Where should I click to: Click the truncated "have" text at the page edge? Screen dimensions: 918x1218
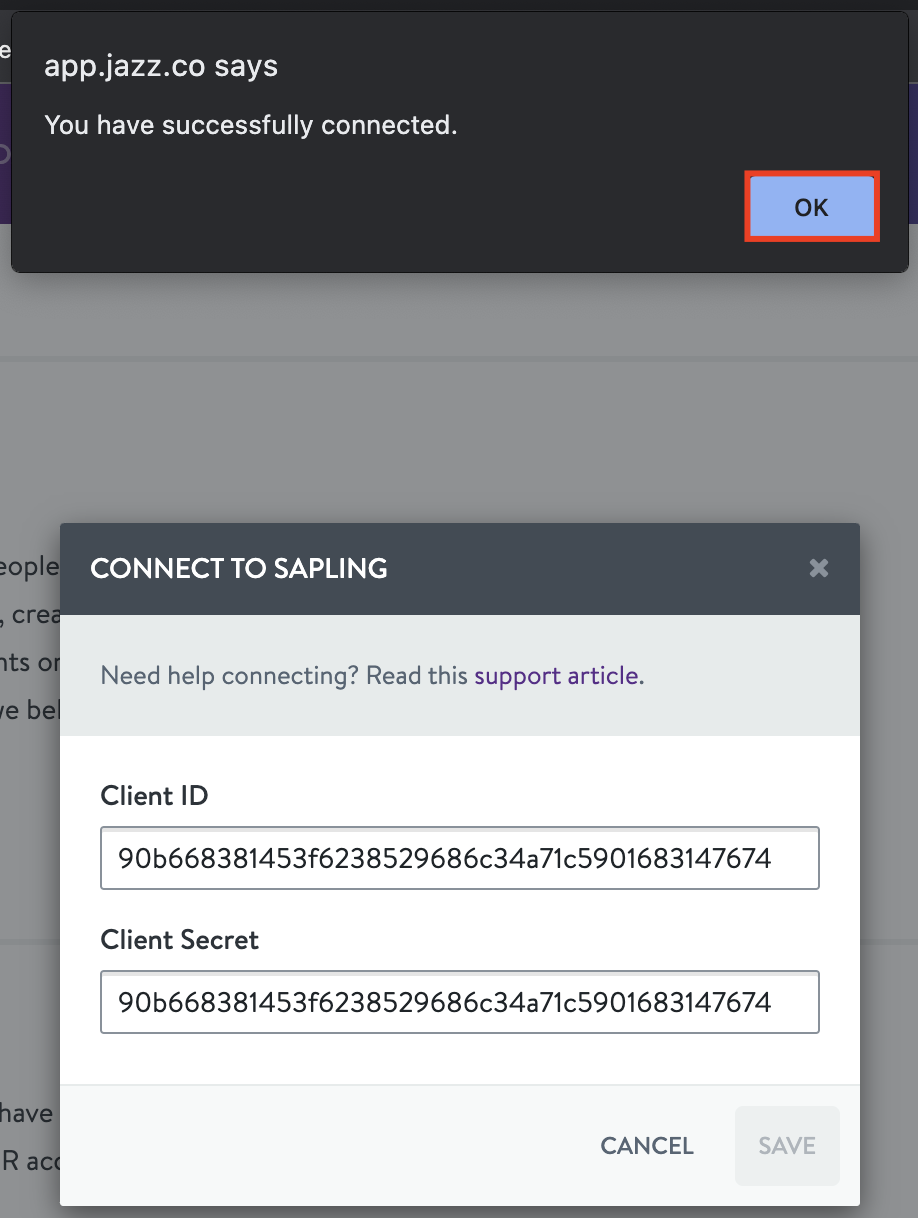(x=26, y=1113)
